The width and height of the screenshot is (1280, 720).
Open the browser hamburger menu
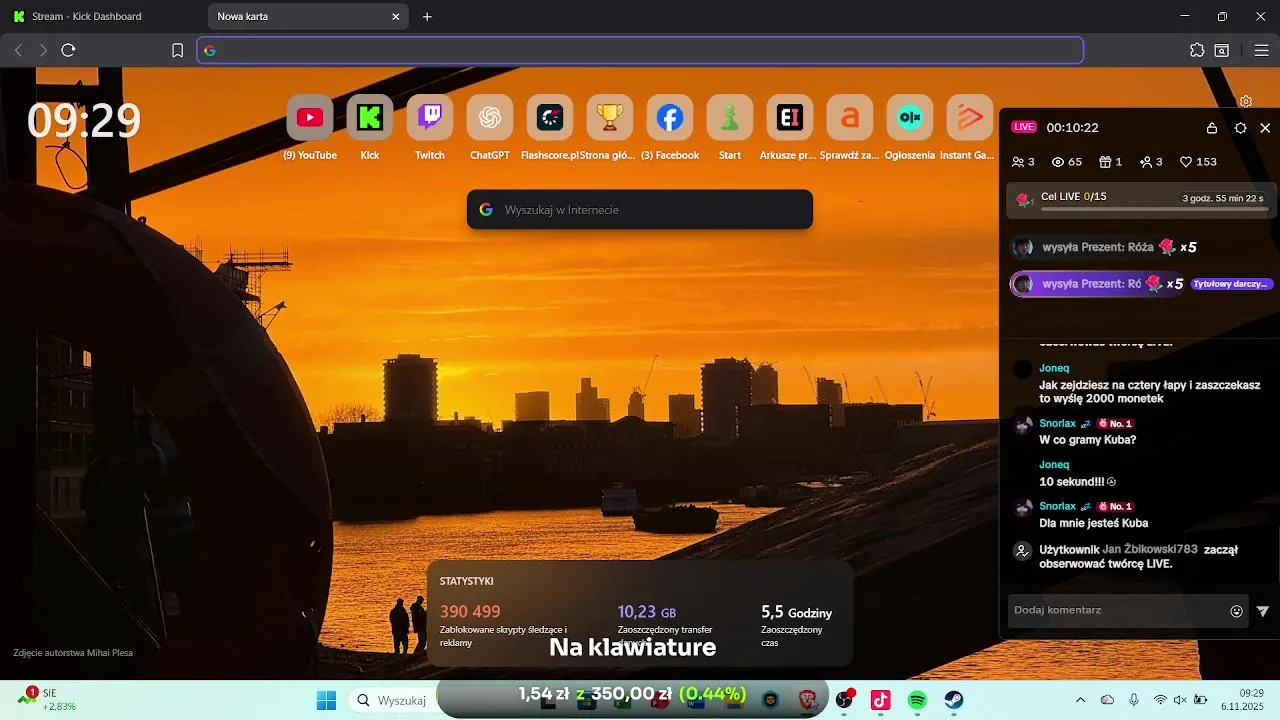[1261, 50]
